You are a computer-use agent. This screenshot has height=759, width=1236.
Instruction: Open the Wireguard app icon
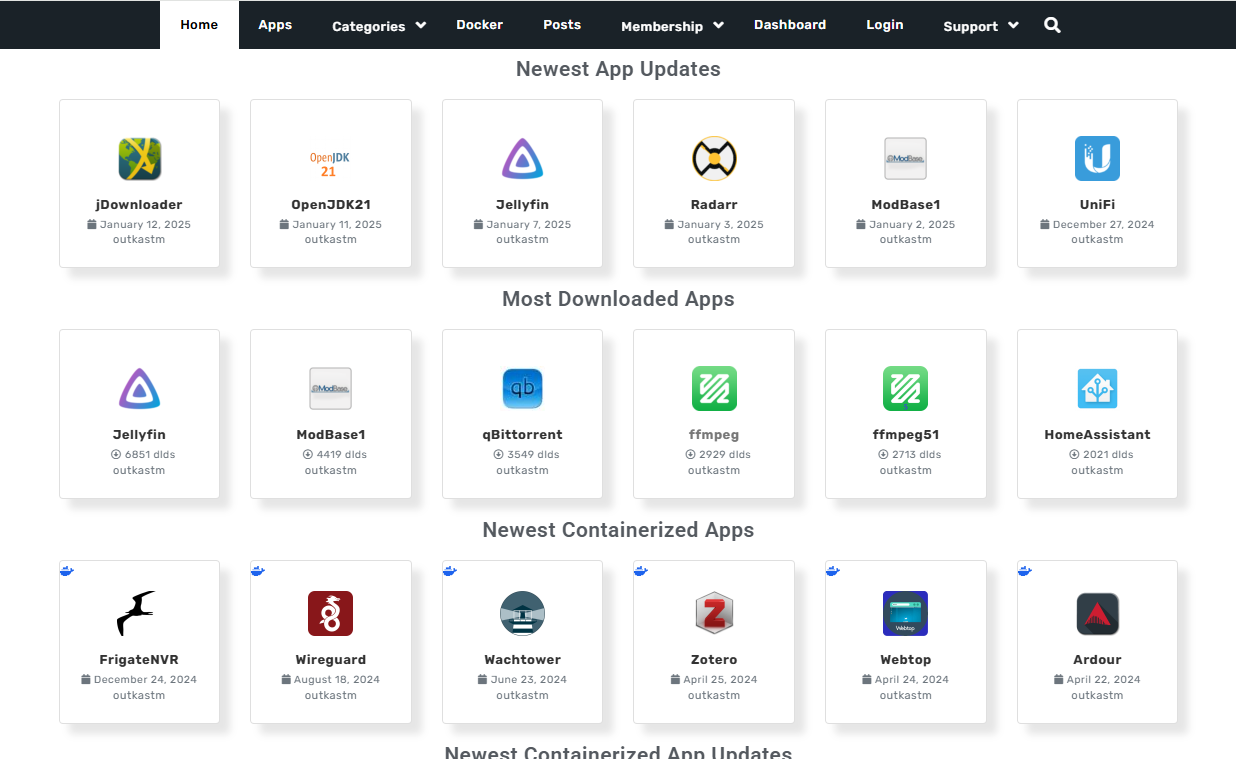(330, 614)
